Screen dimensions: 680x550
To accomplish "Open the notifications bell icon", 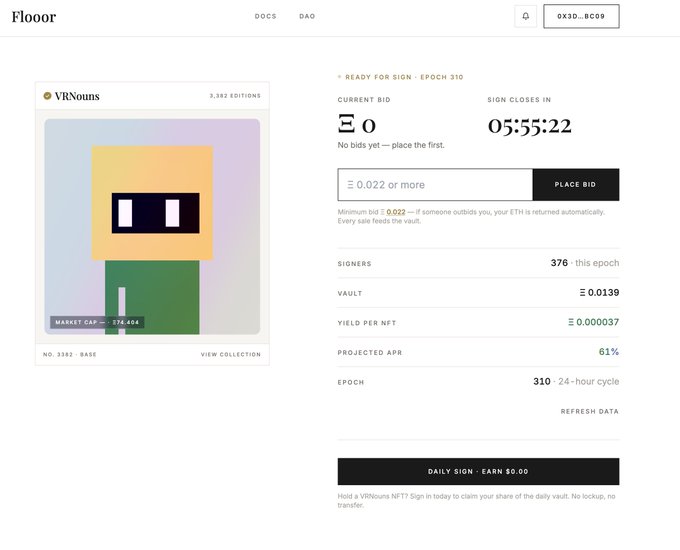I will [525, 16].
